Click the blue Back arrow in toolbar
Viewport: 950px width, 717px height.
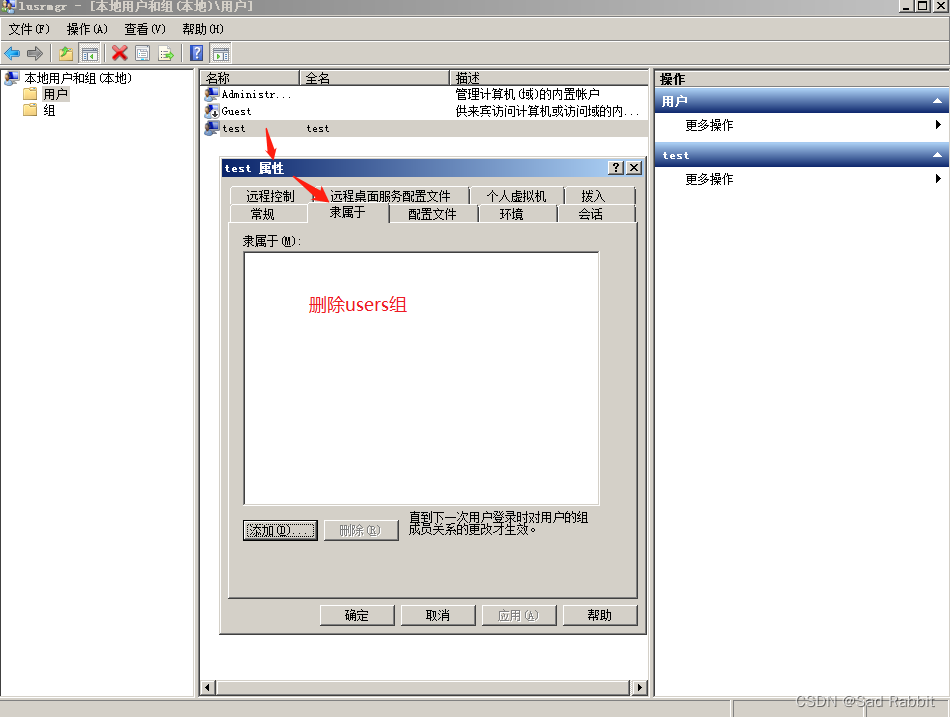(x=12, y=54)
